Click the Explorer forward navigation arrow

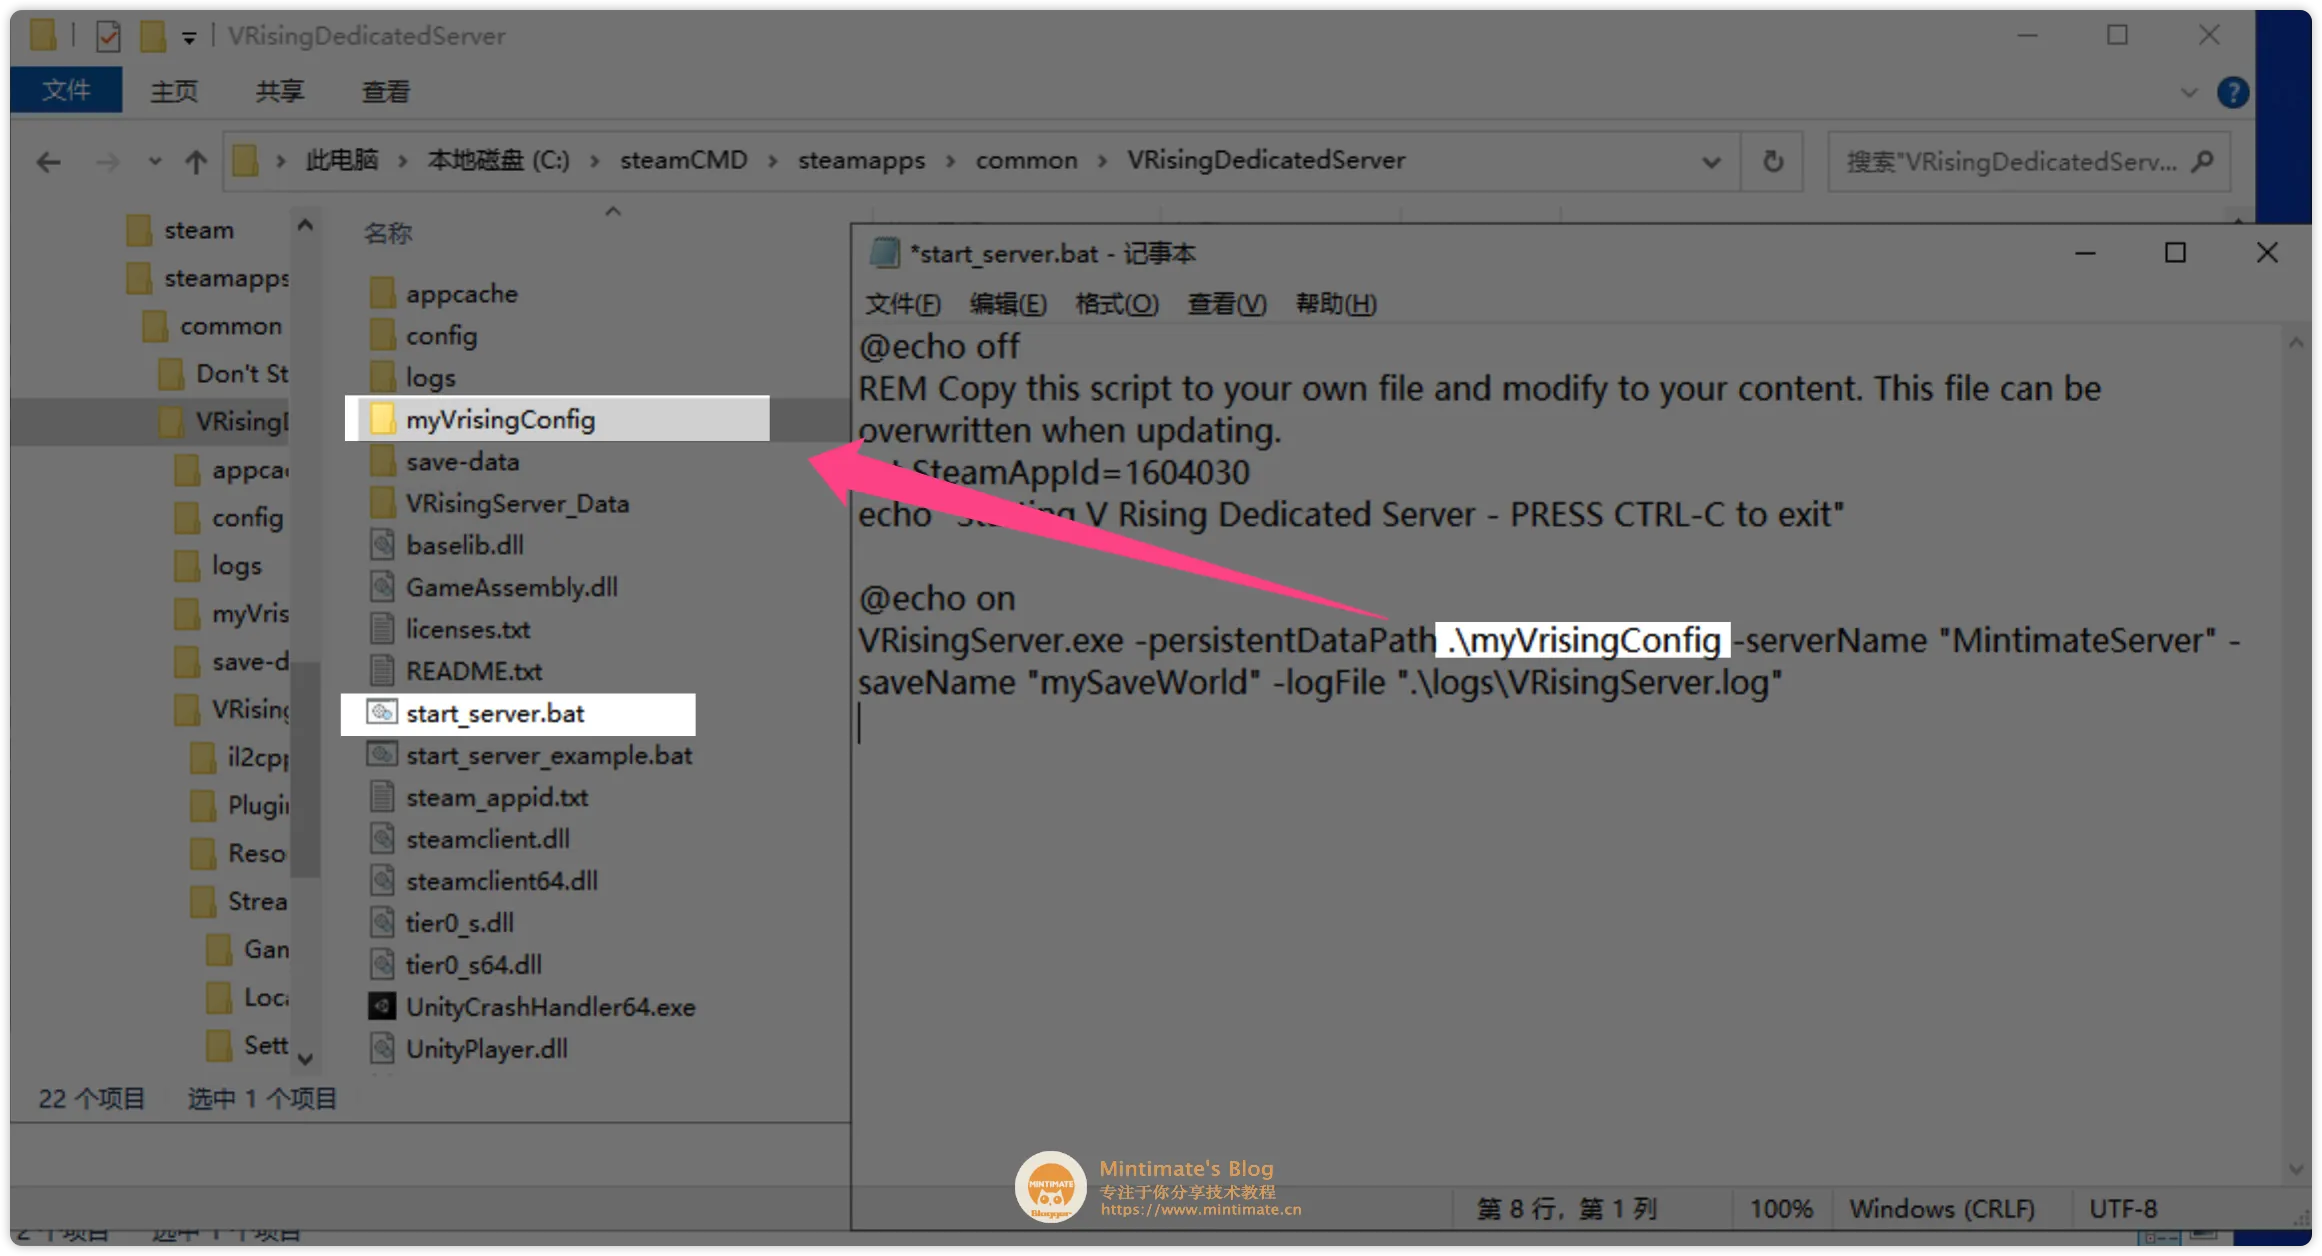coord(107,161)
